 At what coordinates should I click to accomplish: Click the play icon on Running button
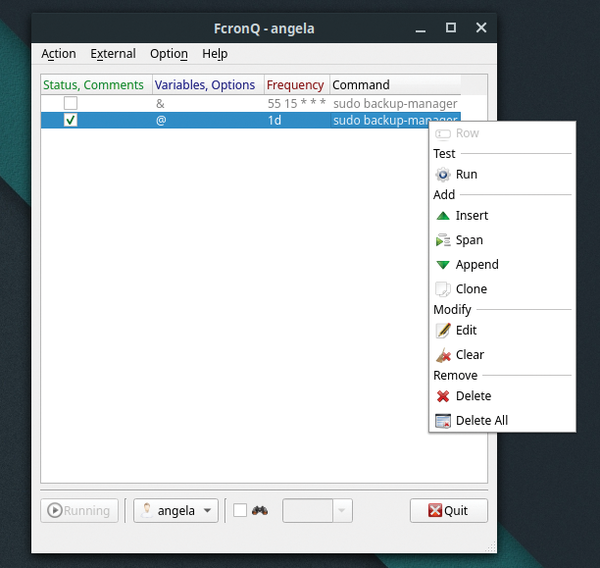(x=54, y=510)
